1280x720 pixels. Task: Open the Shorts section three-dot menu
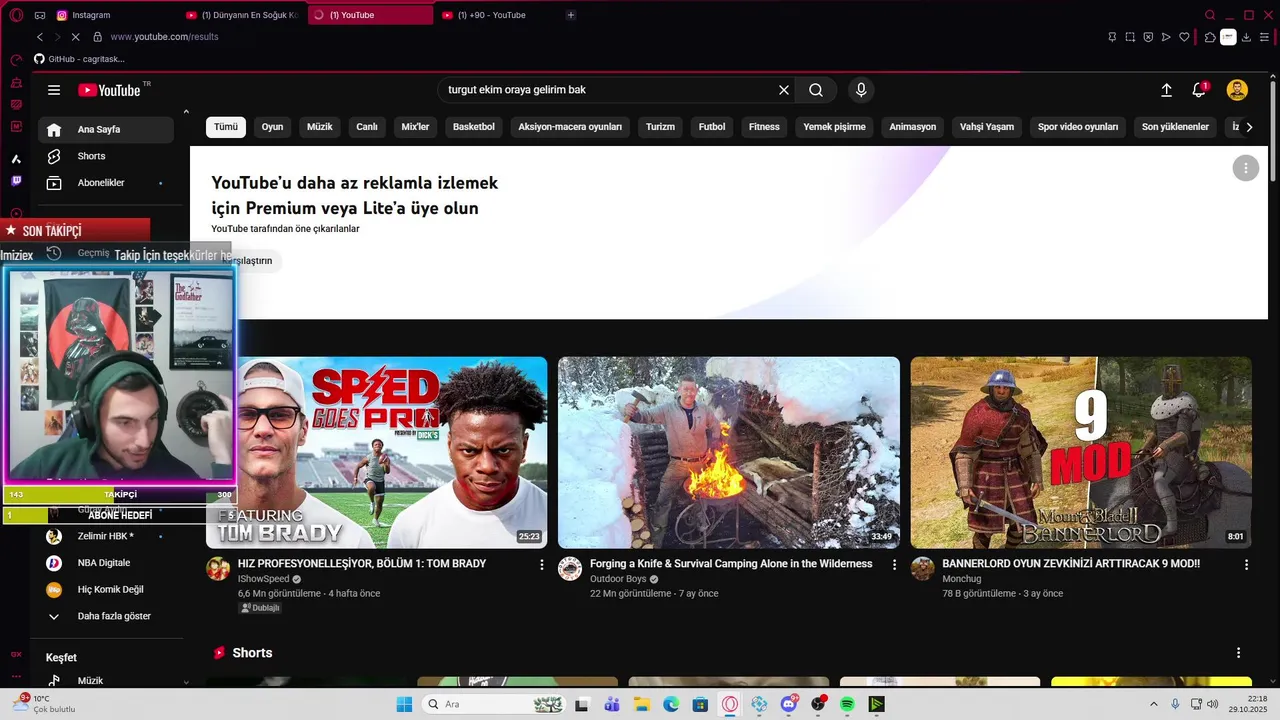pos(1238,653)
